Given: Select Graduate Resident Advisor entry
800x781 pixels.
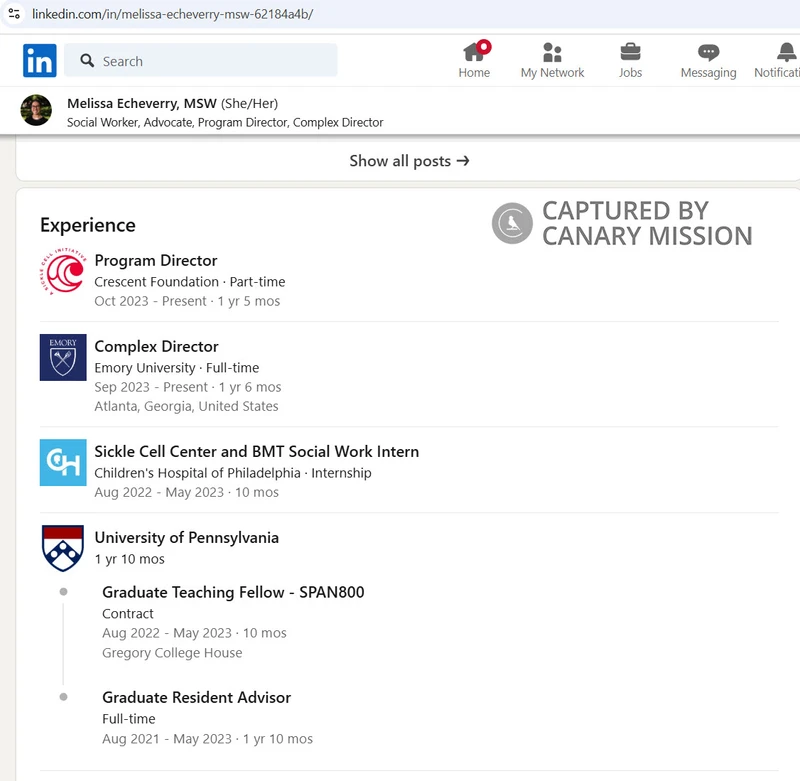Looking at the screenshot, I should 196,697.
